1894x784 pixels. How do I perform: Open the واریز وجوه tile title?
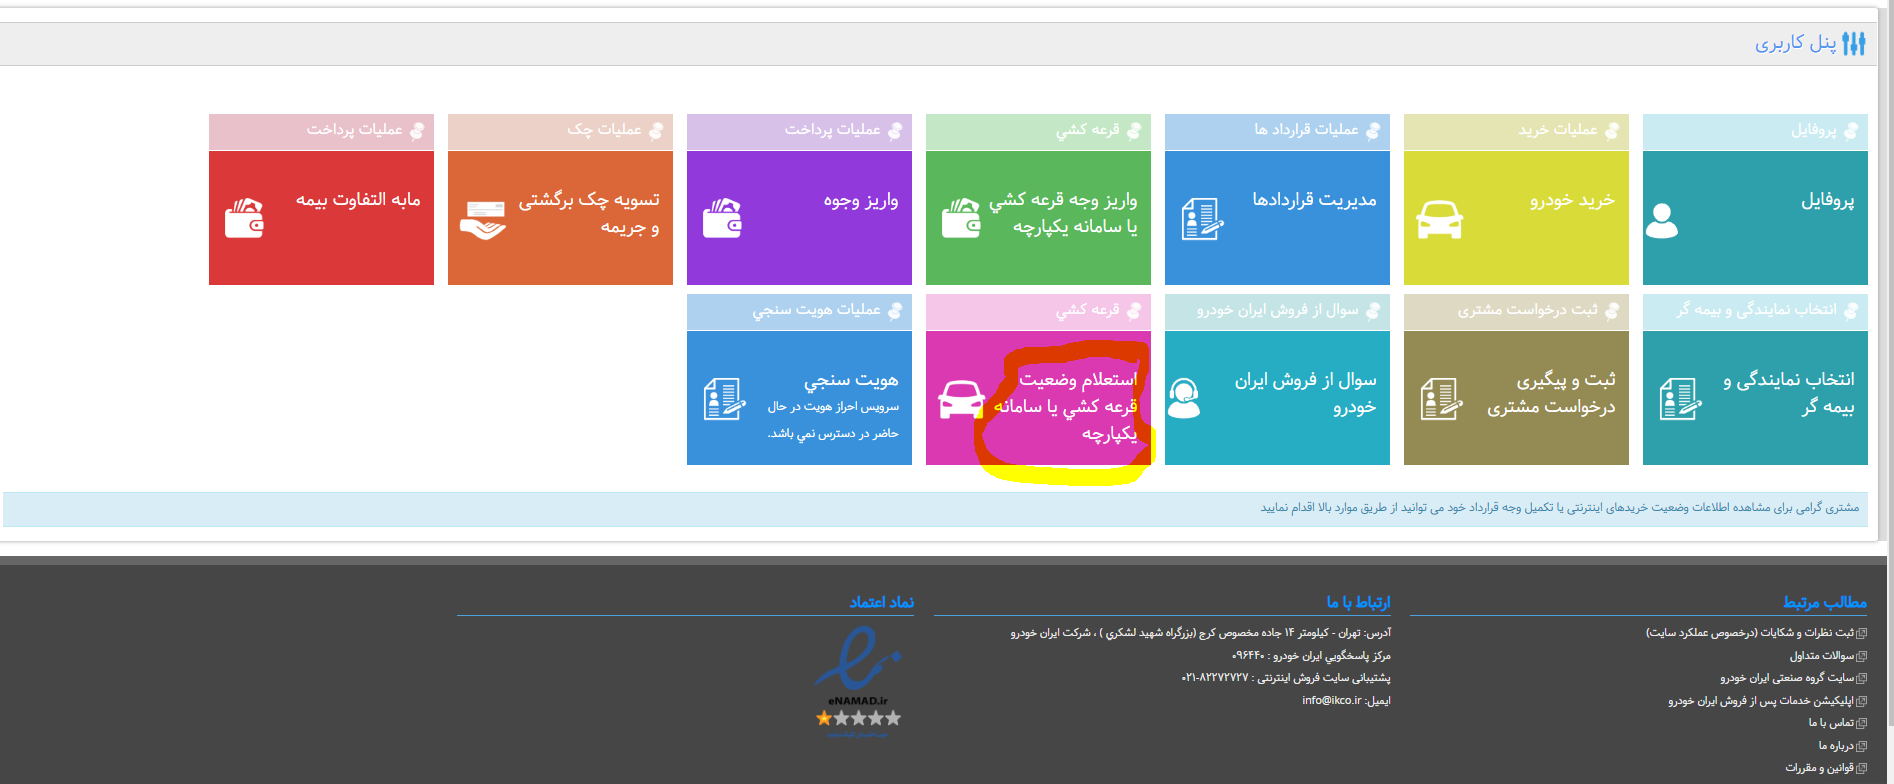point(861,200)
